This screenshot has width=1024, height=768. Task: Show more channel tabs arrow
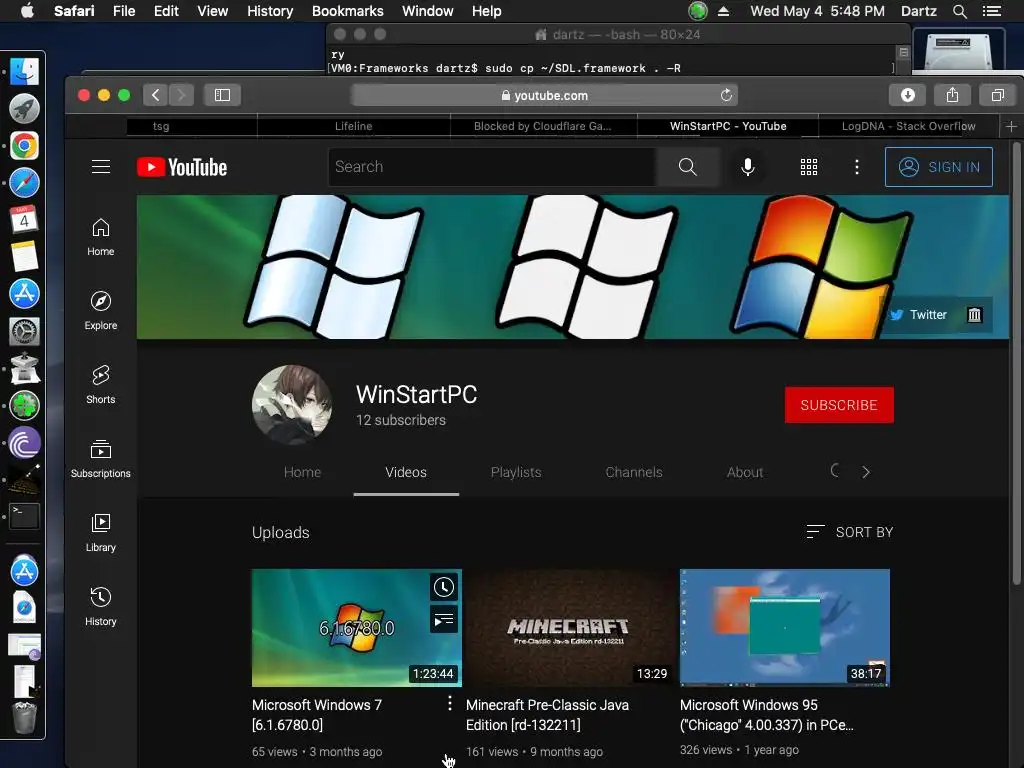click(866, 472)
